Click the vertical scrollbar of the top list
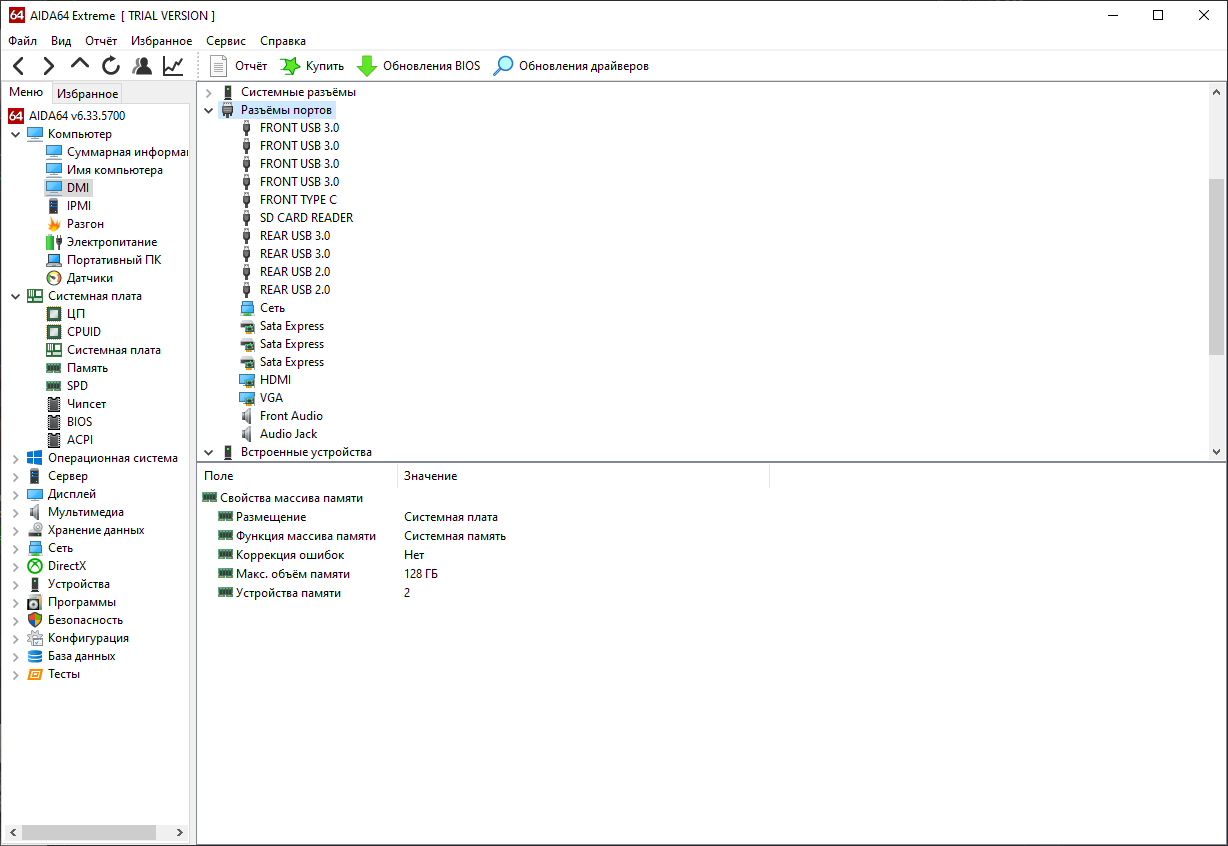Screen dimensions: 1228x846 [x=1216, y=267]
